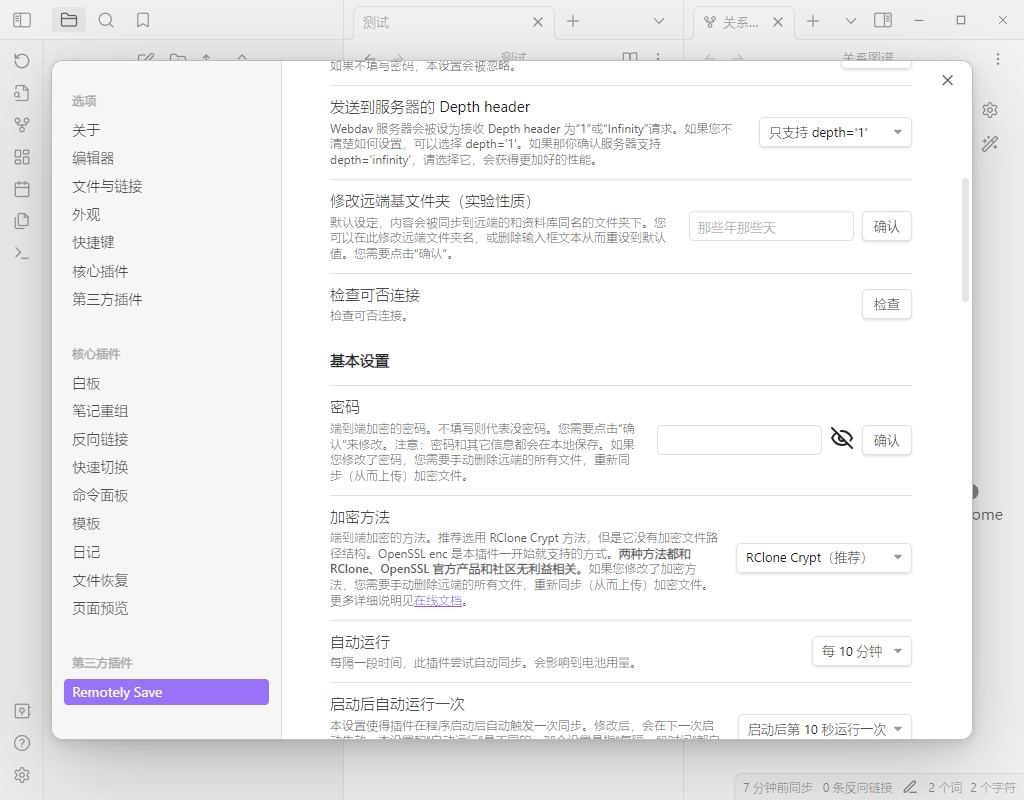Close the 测试 tab

[537, 22]
